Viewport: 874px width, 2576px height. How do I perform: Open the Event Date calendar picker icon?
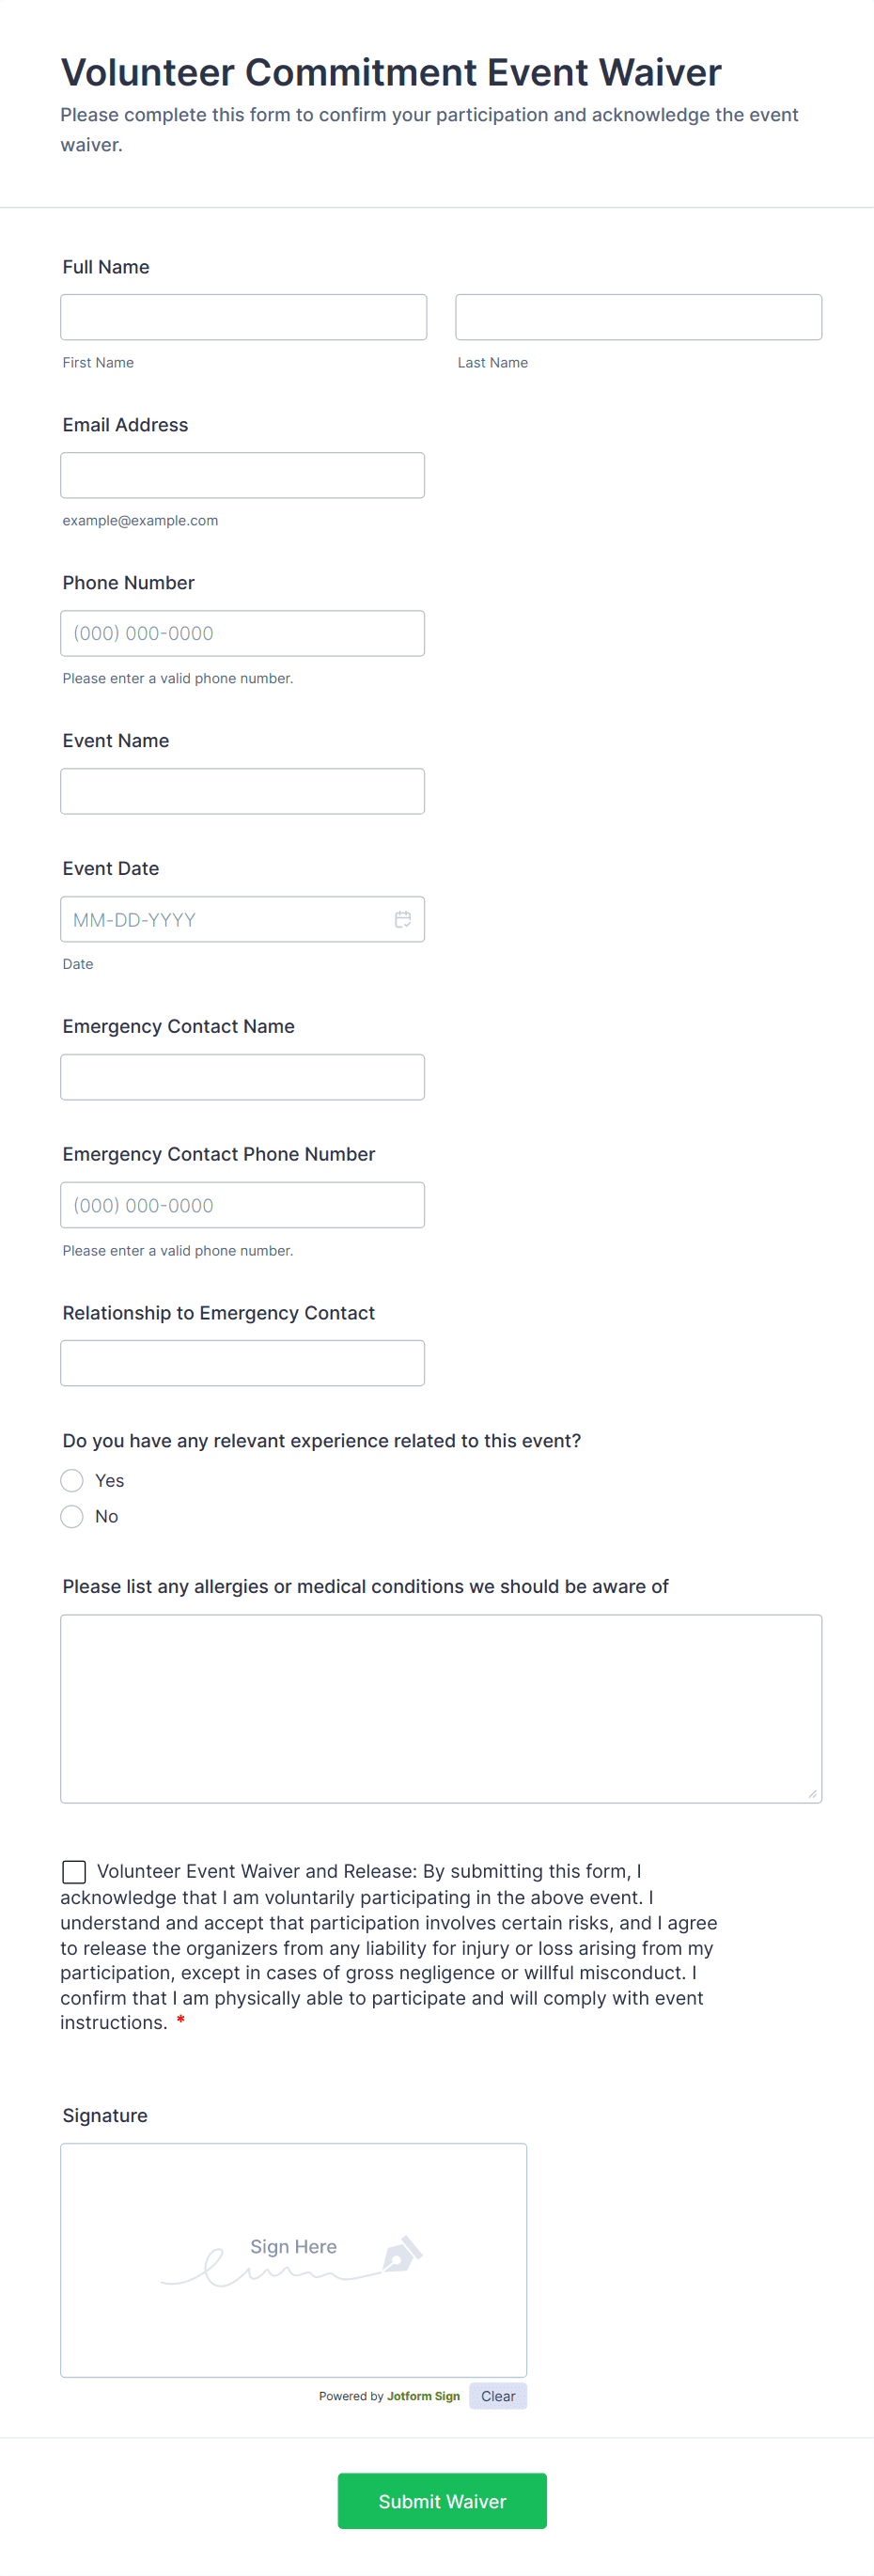coord(403,919)
